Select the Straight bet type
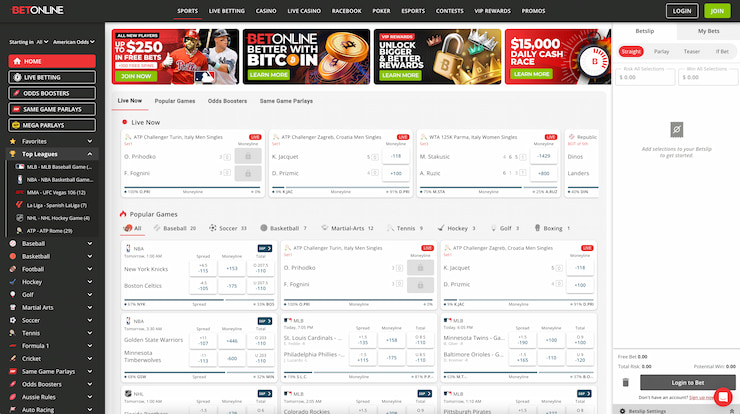Screen dimensions: 740x414 pos(631,51)
